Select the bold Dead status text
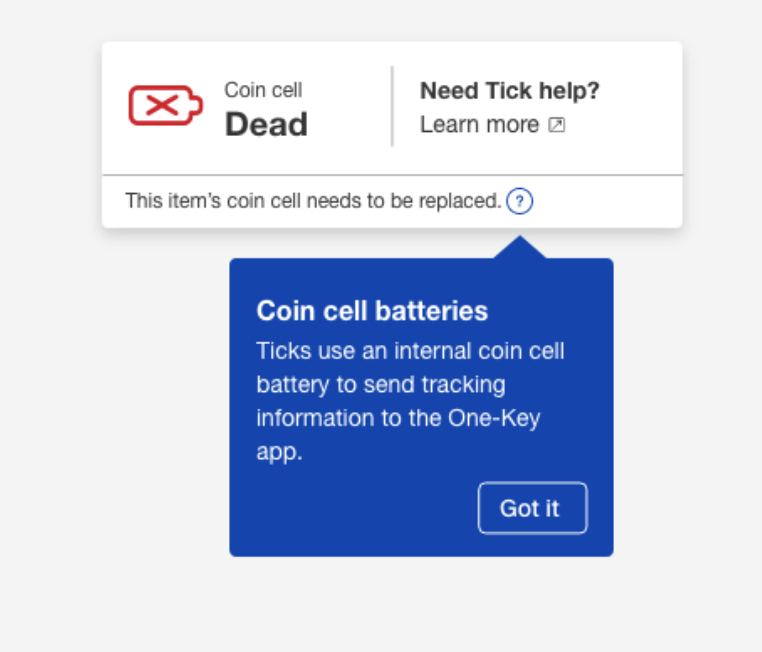 point(266,124)
